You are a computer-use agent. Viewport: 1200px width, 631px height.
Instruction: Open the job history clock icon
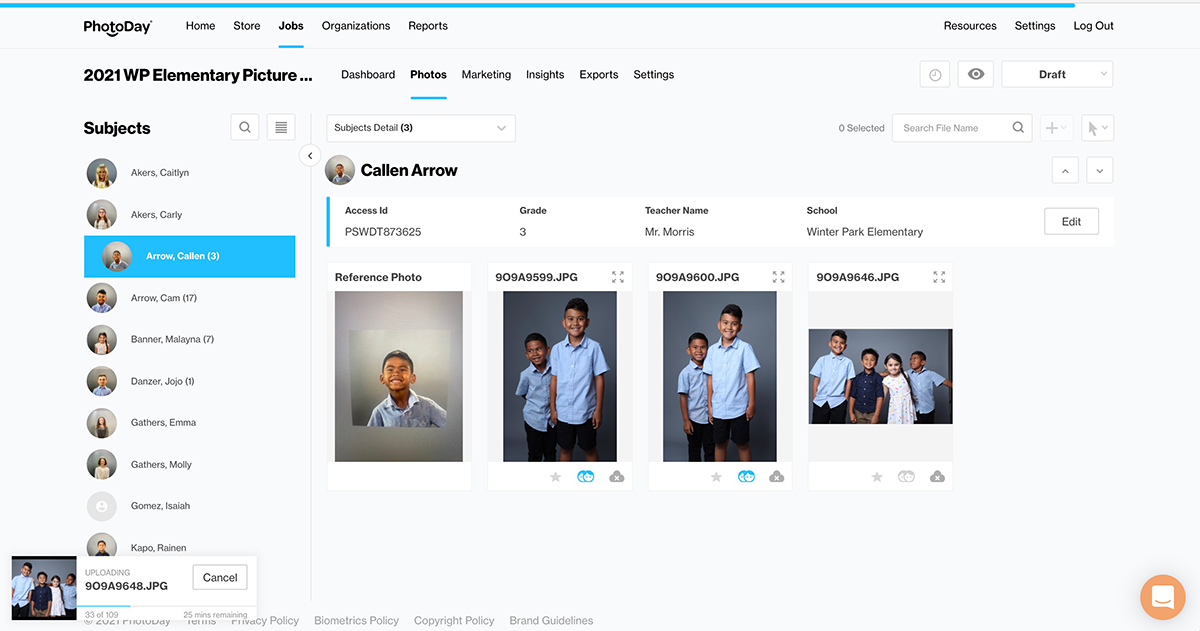(x=935, y=75)
